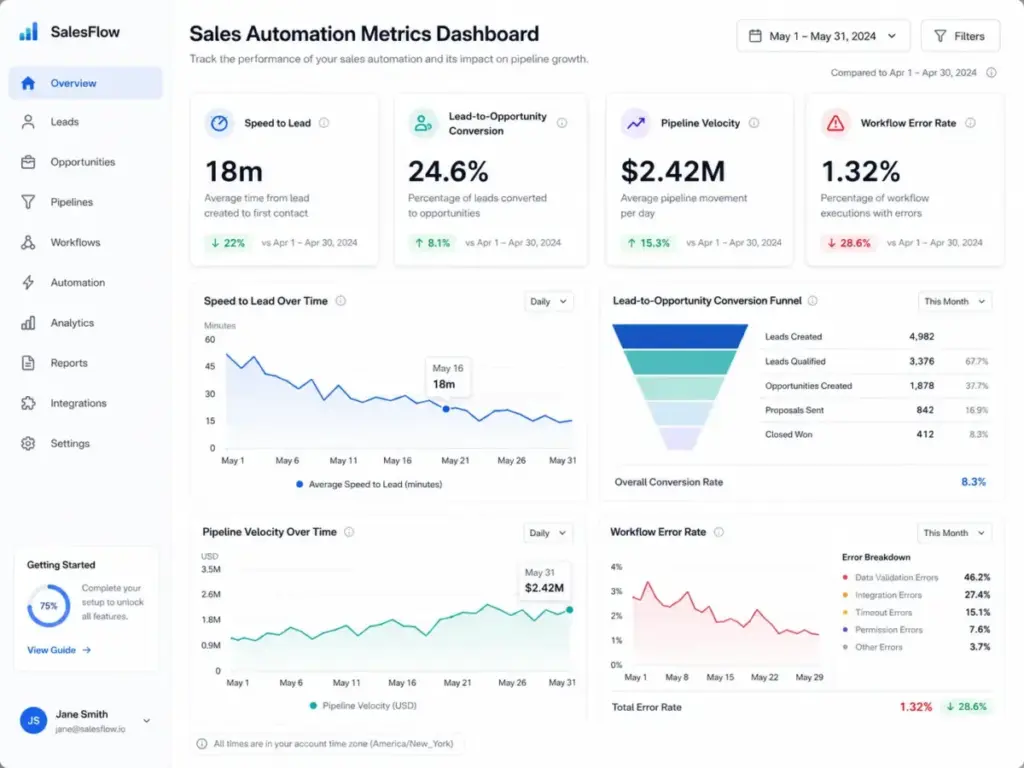Open the Filters button
Viewport: 1024px width, 768px height.
pyautogui.click(x=960, y=36)
